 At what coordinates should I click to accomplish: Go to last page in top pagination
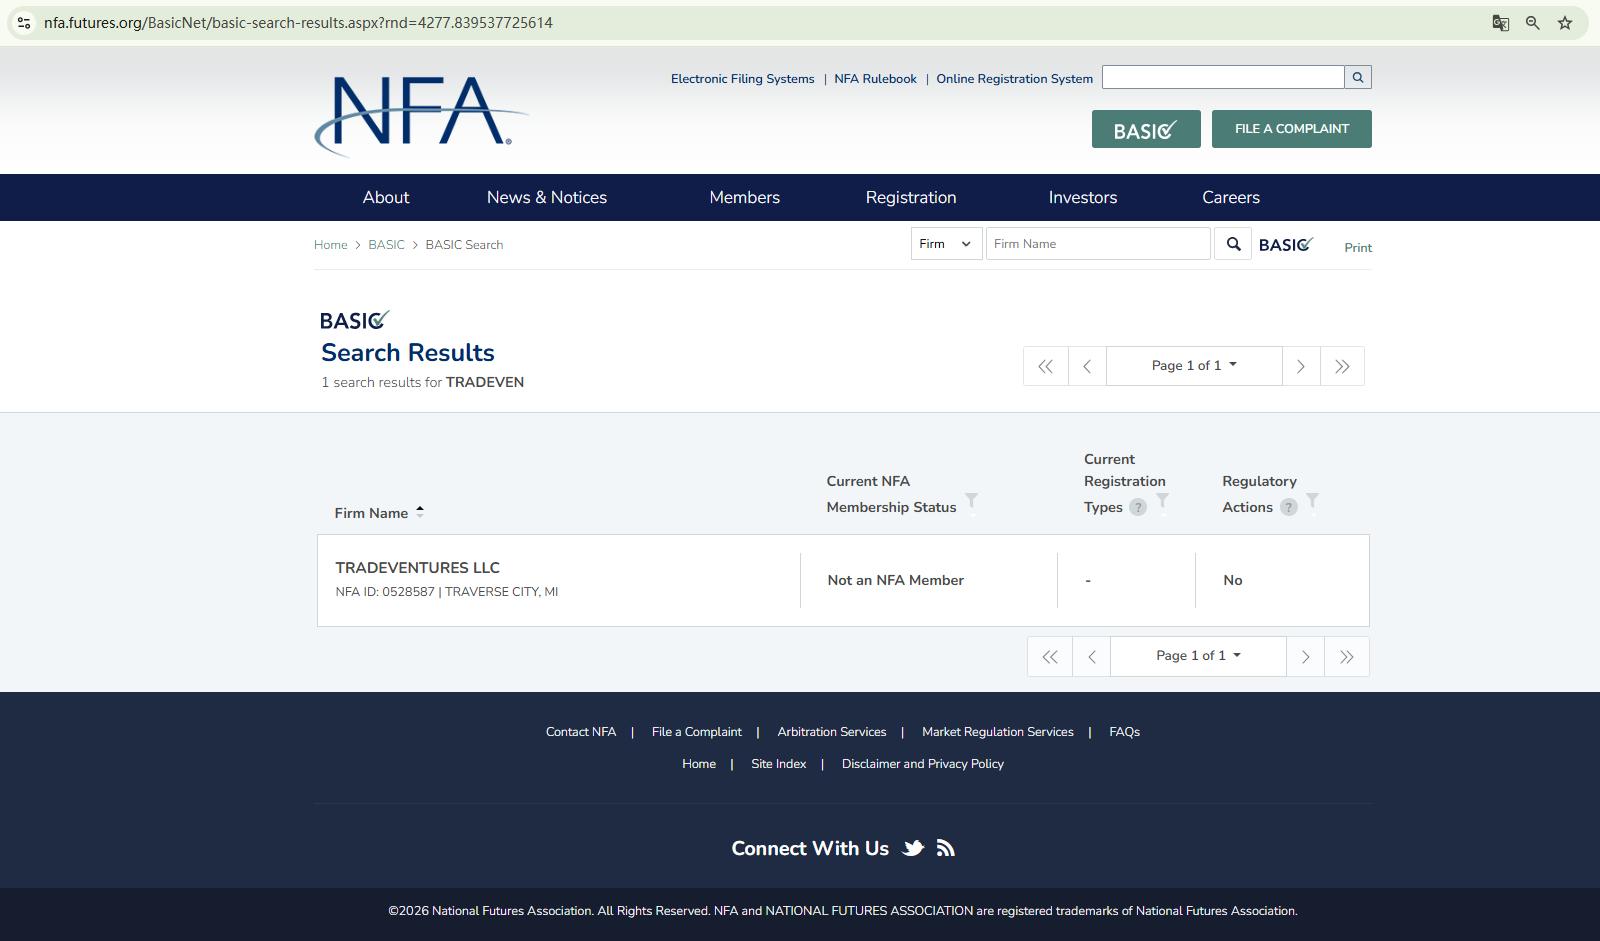tap(1342, 366)
